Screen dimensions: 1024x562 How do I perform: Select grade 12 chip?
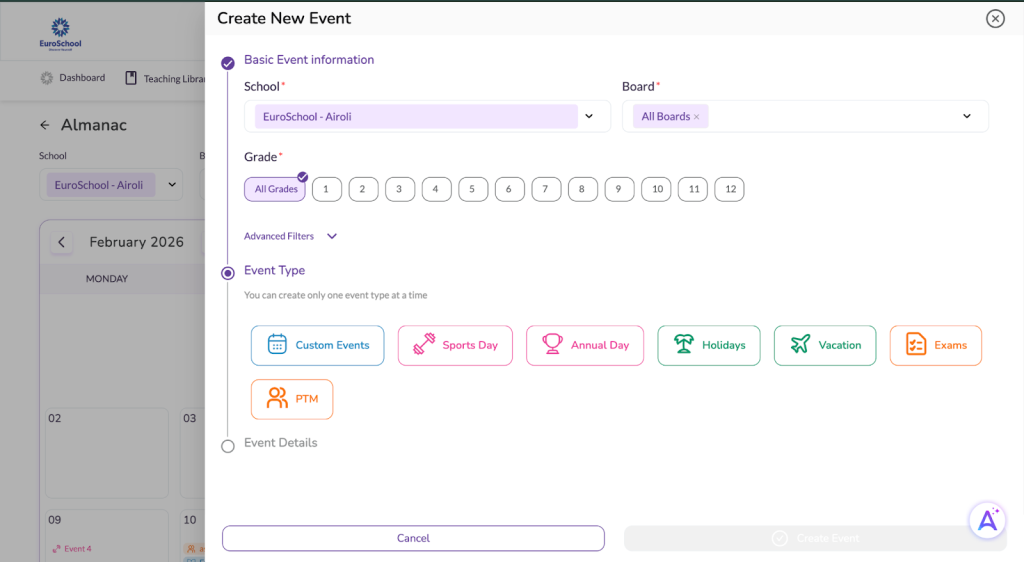pyautogui.click(x=730, y=189)
